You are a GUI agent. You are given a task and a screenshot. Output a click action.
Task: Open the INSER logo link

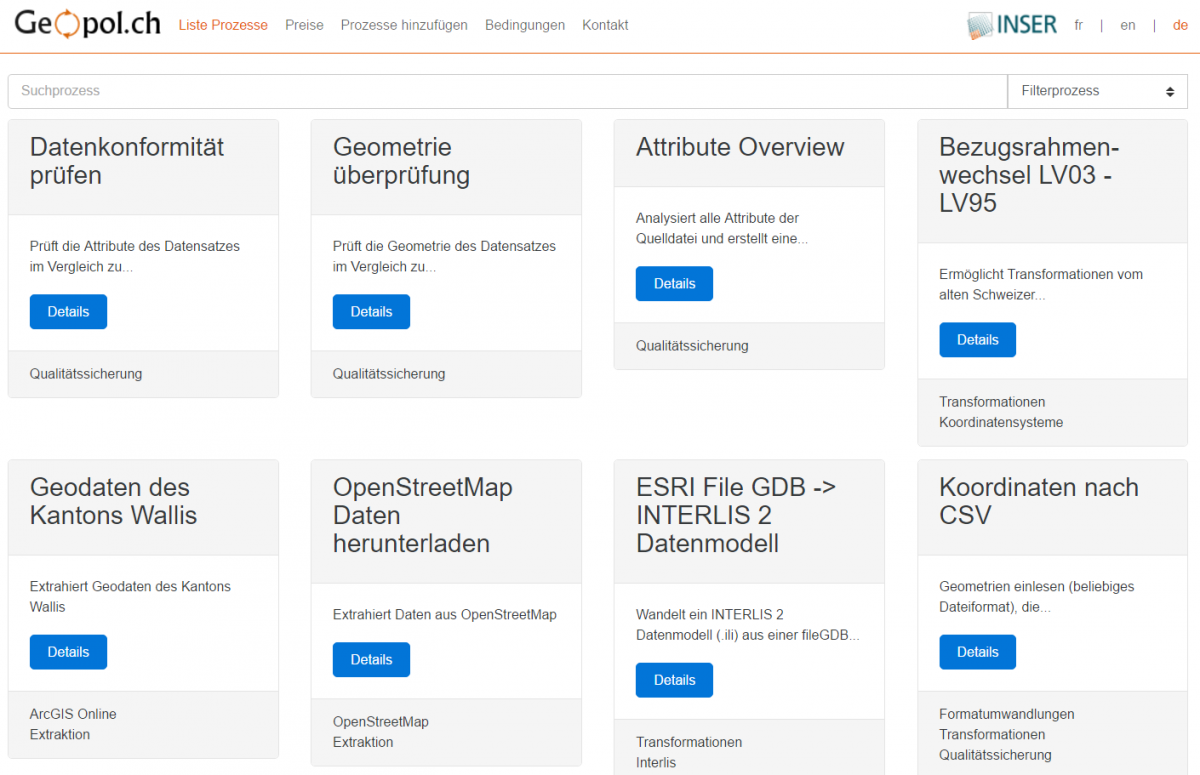[1012, 25]
